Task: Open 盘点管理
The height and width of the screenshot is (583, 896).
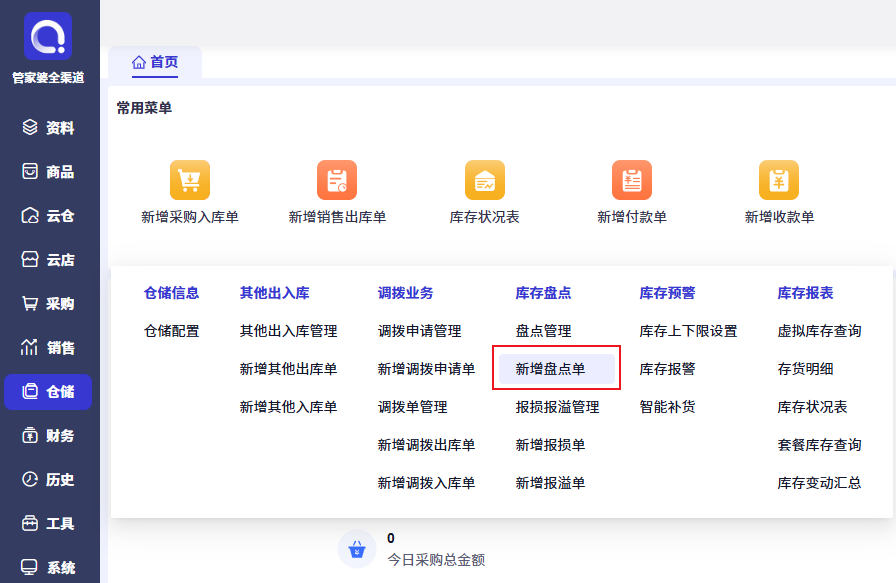Action: pyautogui.click(x=543, y=331)
